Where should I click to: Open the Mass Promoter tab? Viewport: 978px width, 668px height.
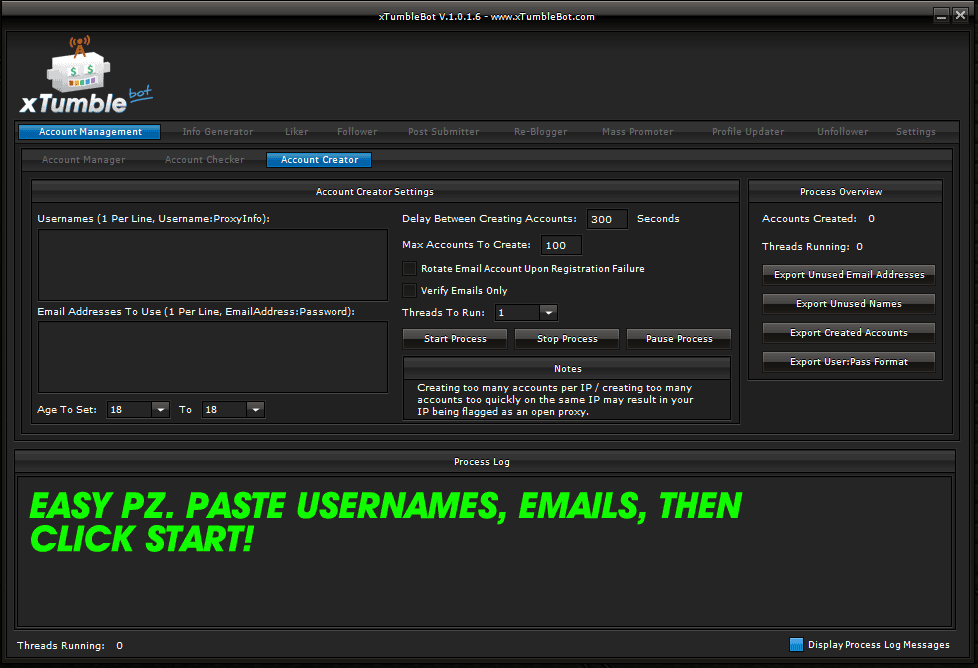pos(637,132)
